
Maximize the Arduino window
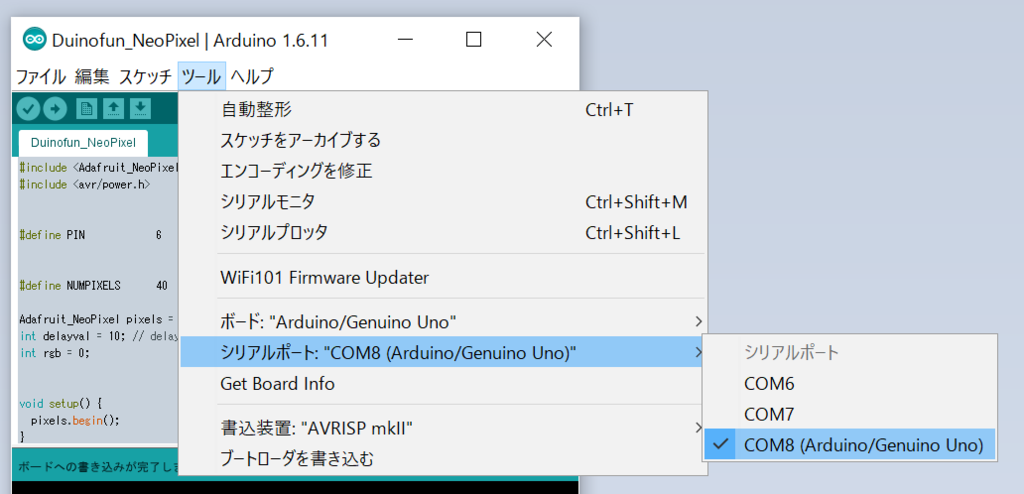[x=473, y=40]
